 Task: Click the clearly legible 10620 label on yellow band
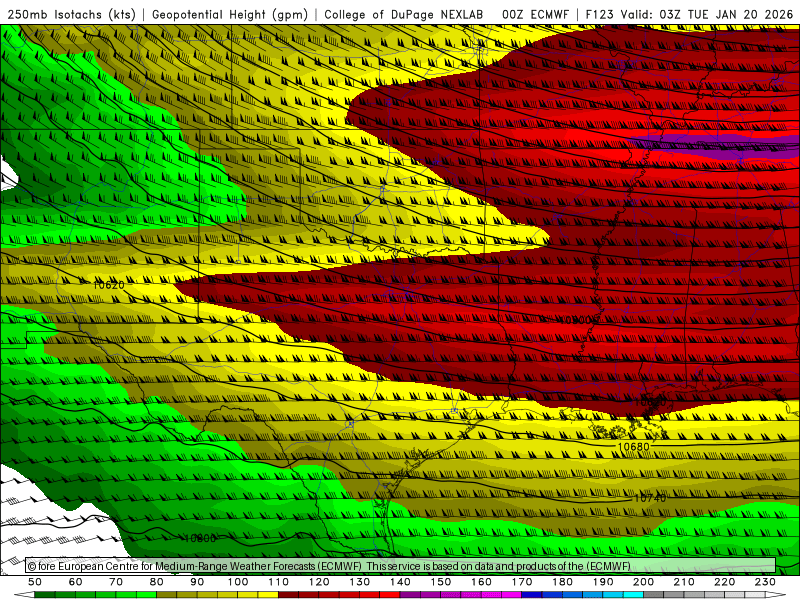click(109, 285)
